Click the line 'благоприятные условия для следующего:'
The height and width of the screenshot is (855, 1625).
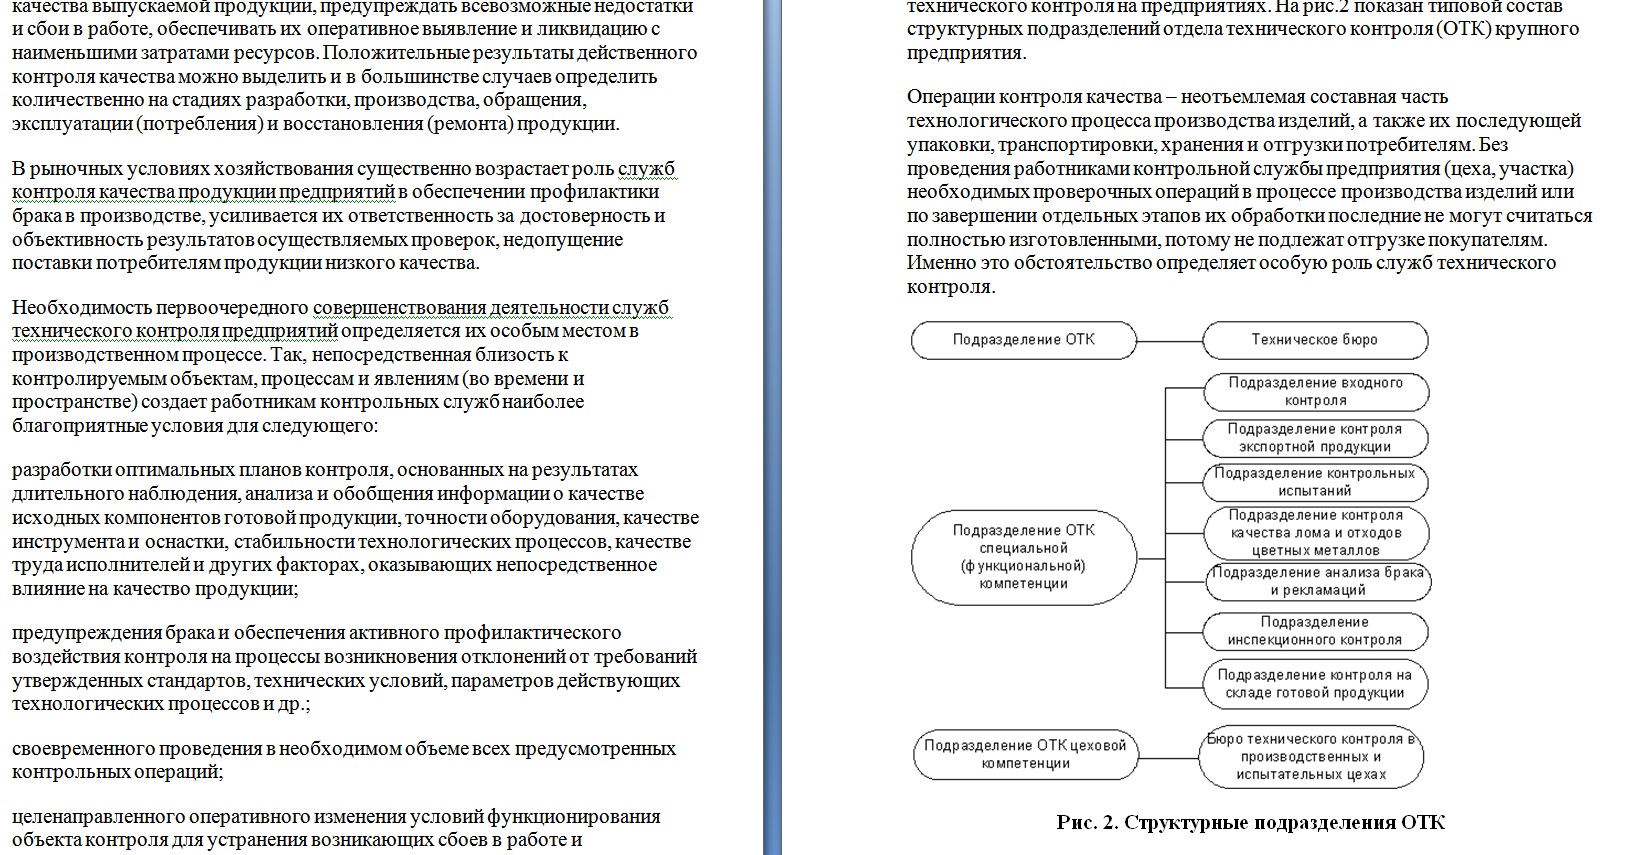tap(195, 425)
